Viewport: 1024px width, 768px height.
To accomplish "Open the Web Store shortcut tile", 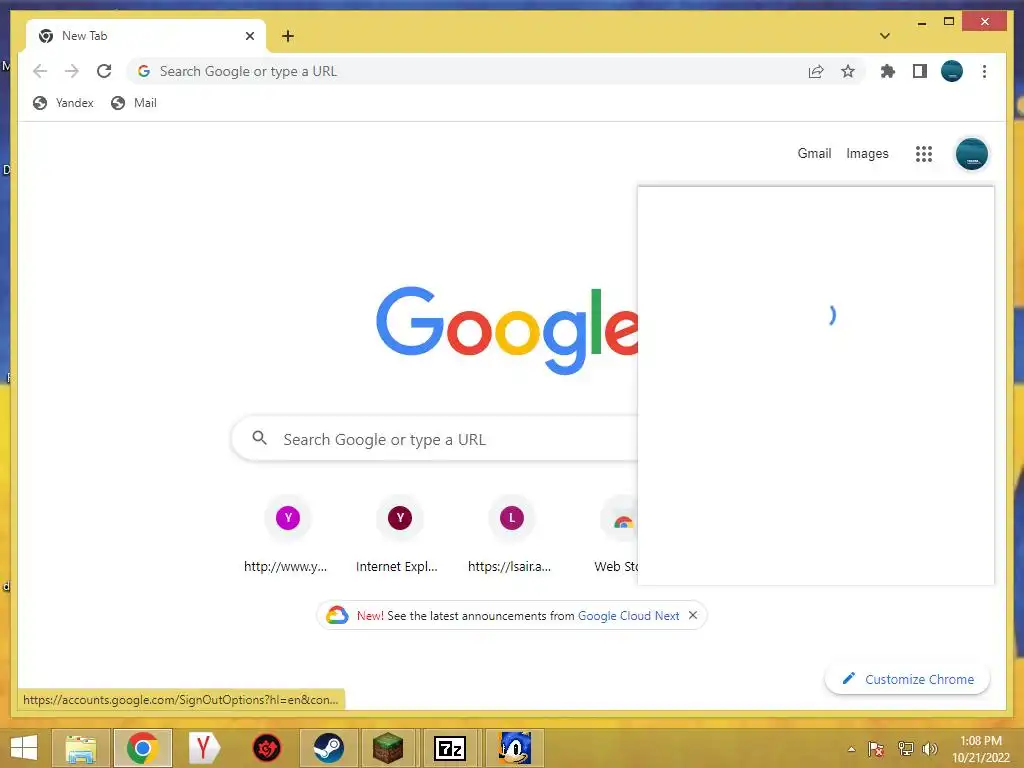I will tap(616, 535).
